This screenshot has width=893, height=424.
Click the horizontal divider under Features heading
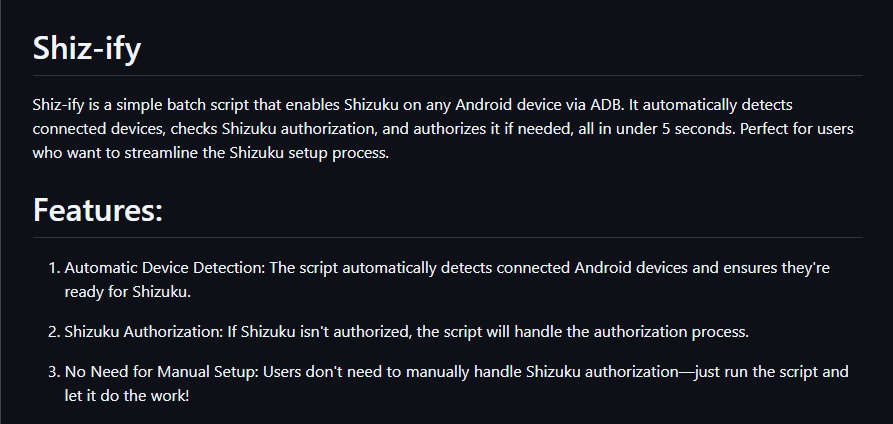(448, 237)
